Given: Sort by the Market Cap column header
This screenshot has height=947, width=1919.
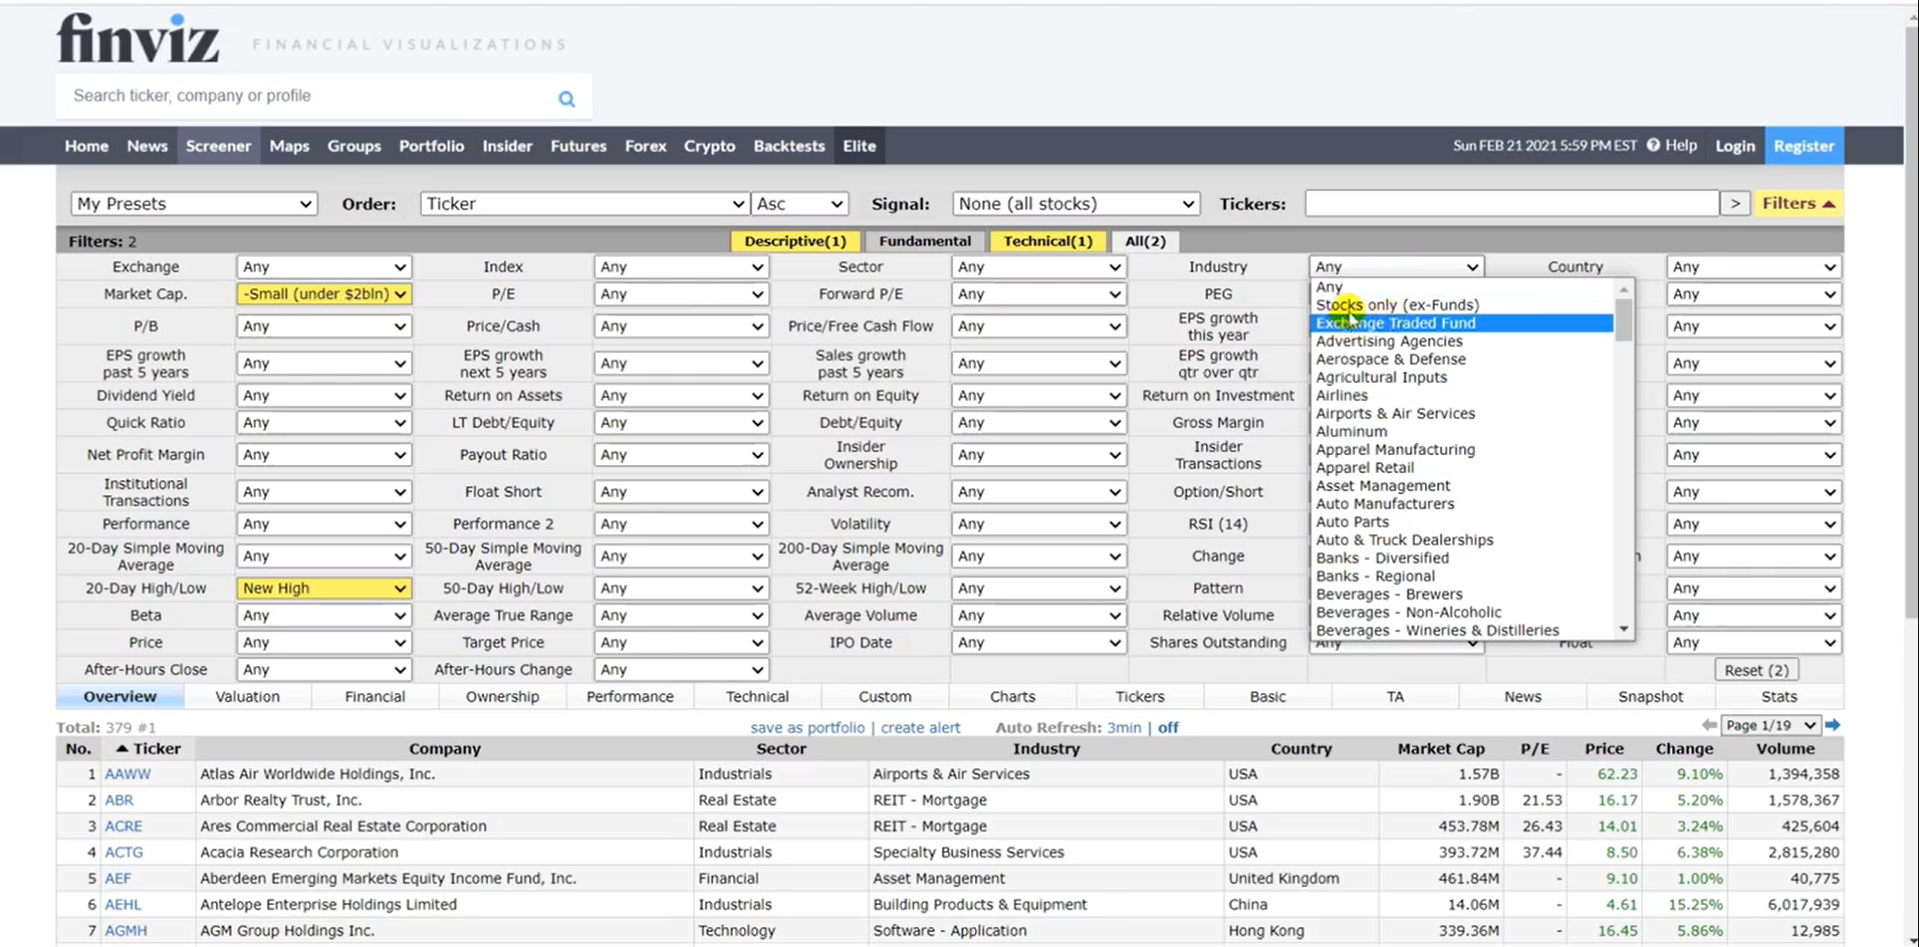Looking at the screenshot, I should pos(1441,748).
